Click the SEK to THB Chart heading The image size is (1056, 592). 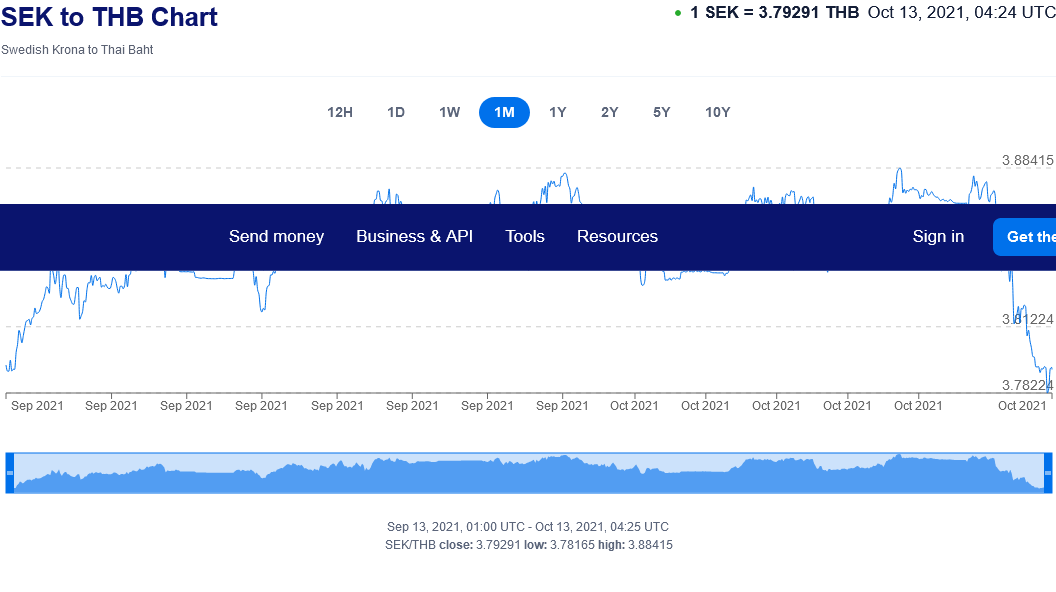pyautogui.click(x=110, y=17)
